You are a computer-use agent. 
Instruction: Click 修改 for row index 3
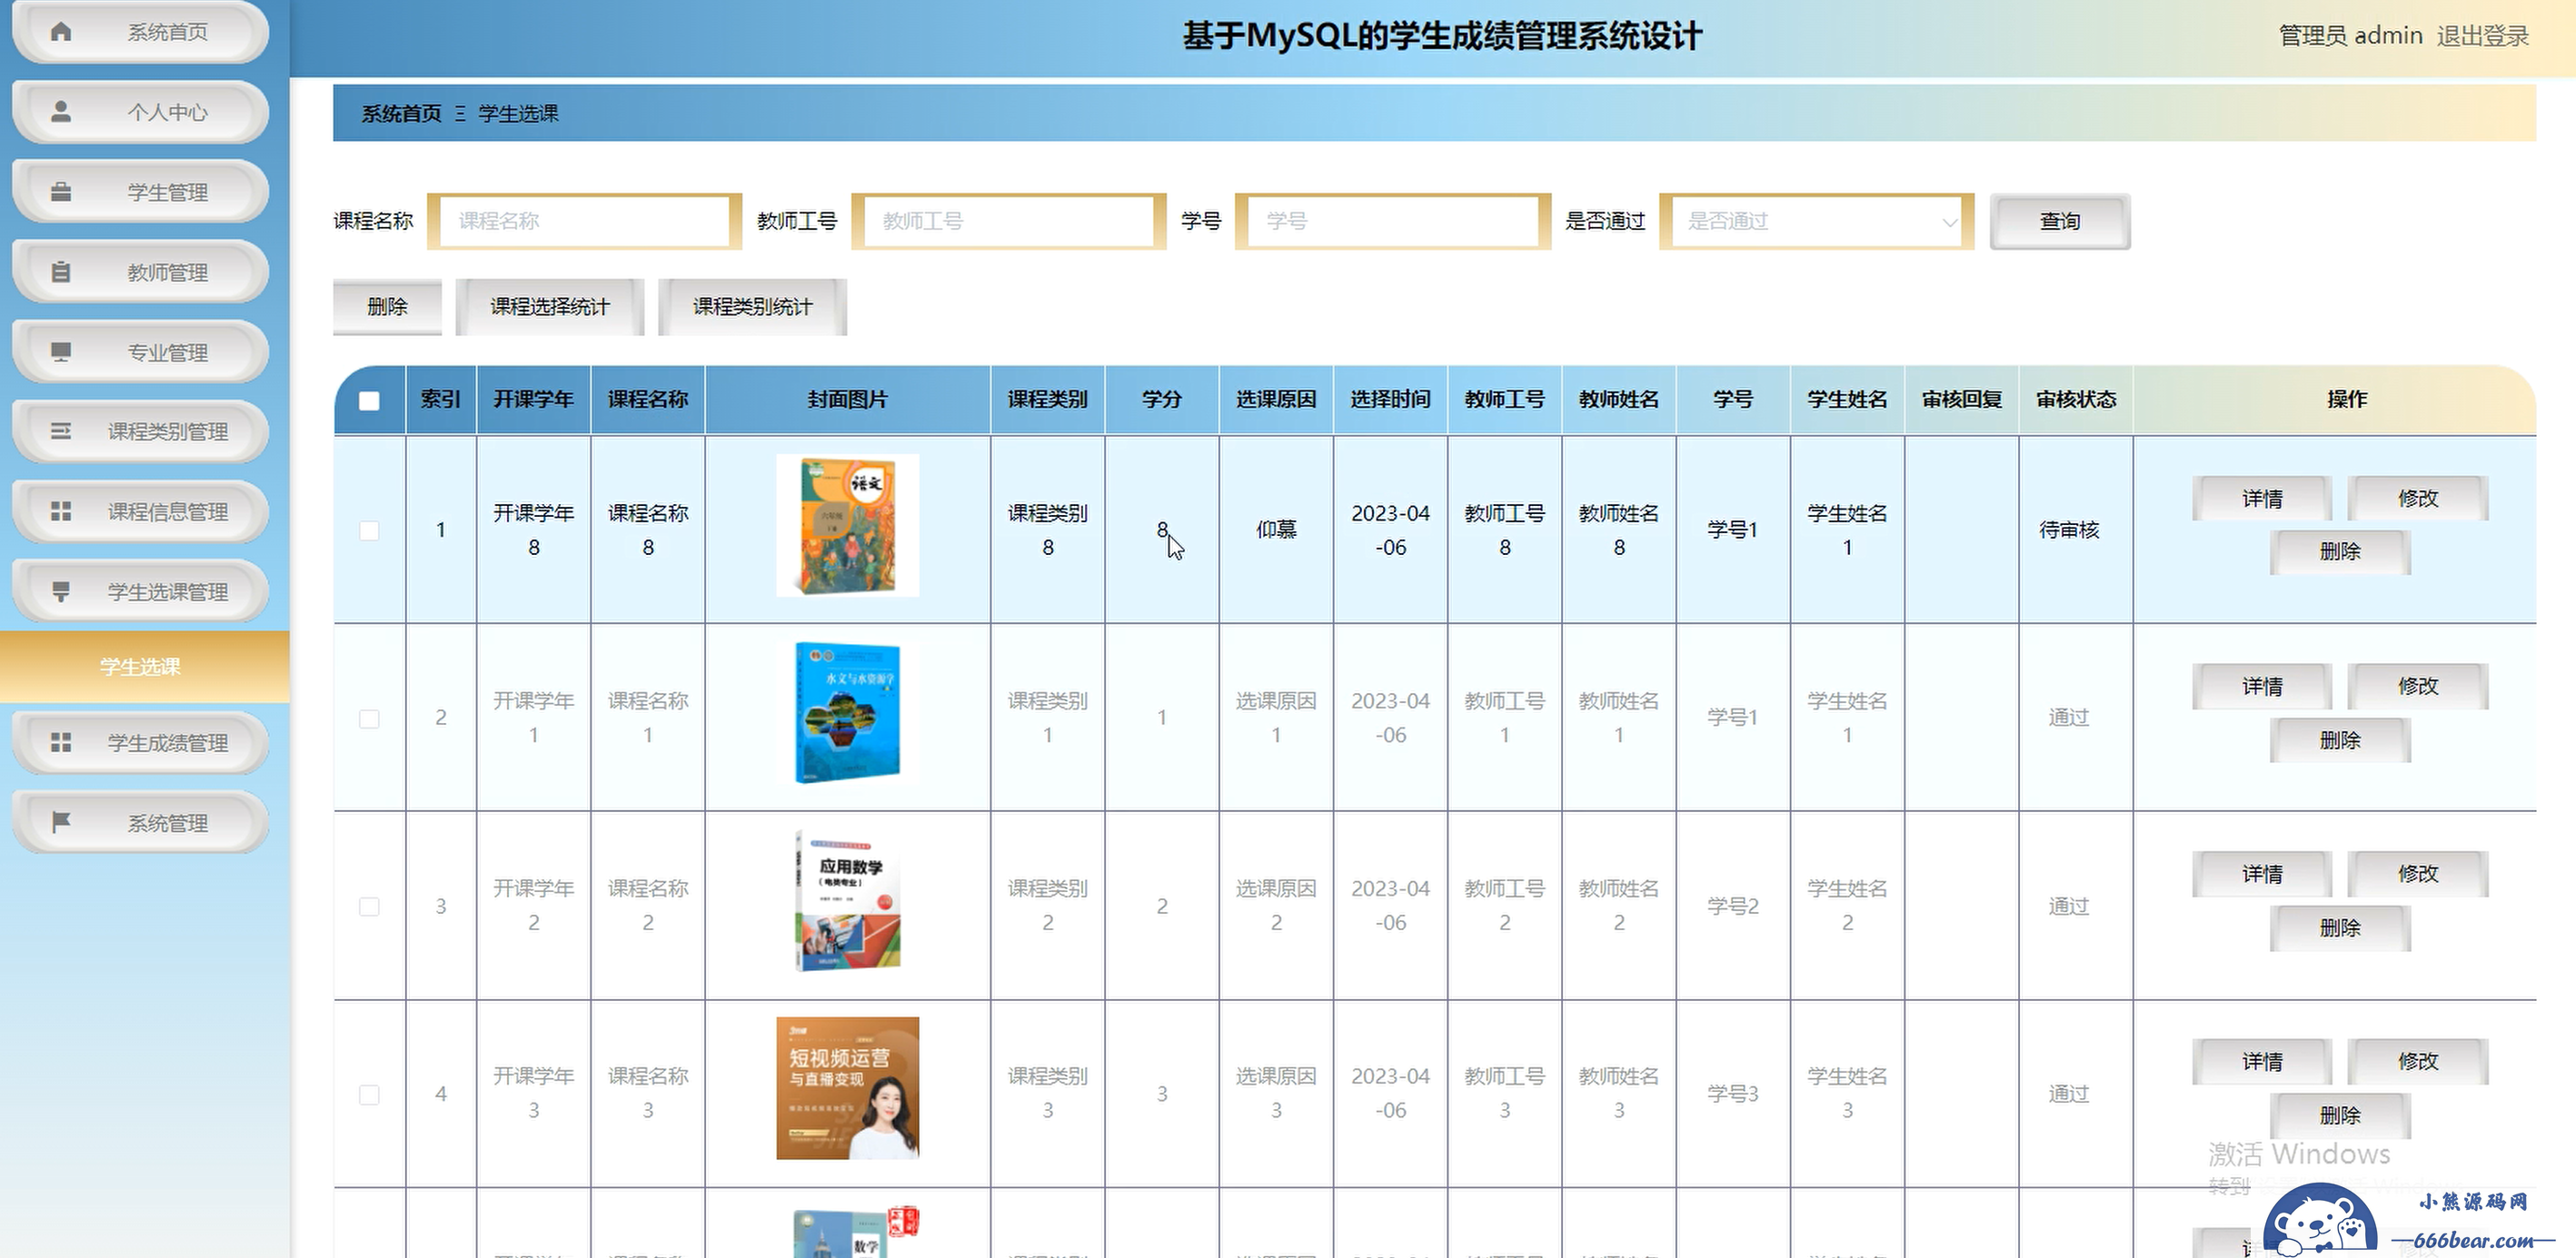[2418, 874]
